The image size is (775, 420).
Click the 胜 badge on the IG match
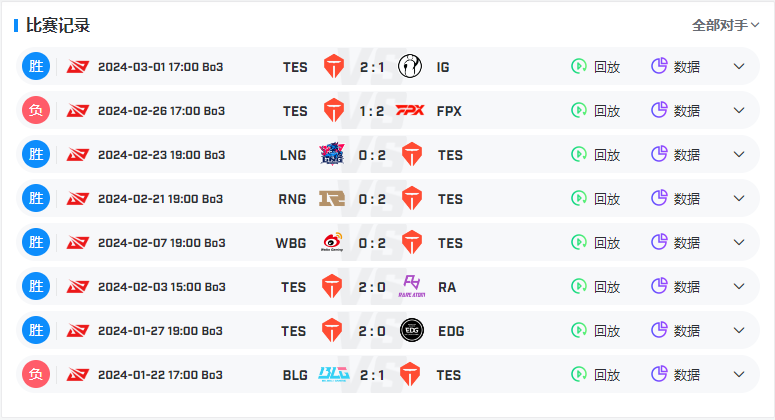[36, 66]
